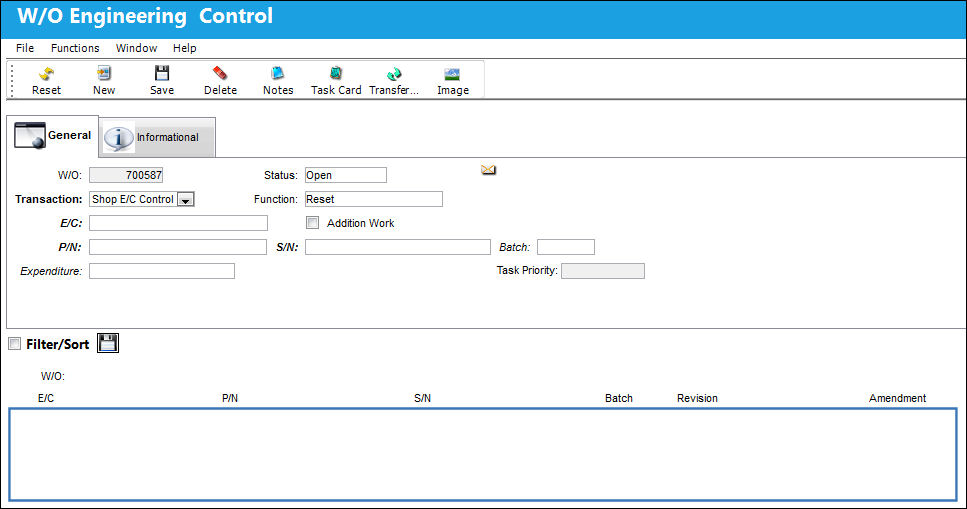
Task: Focus the S/N input field
Action: (398, 247)
